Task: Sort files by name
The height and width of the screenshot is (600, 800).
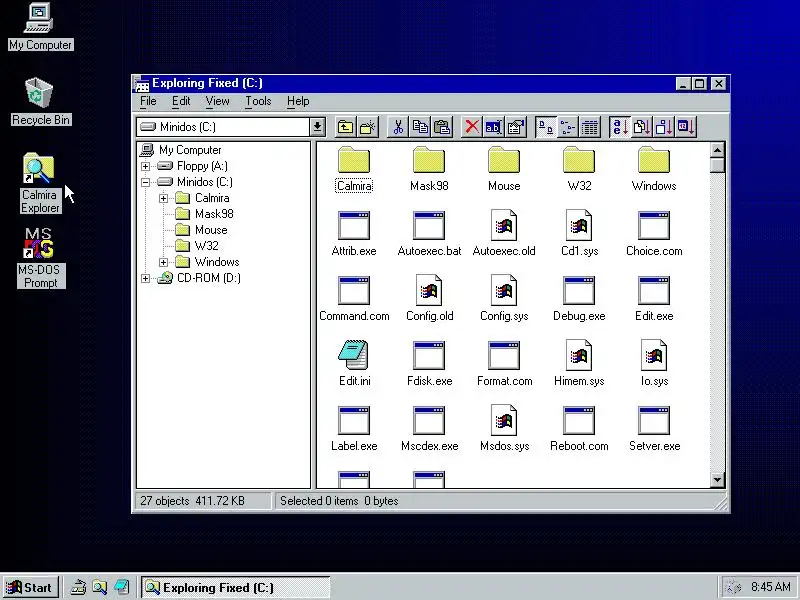Action: coord(619,127)
